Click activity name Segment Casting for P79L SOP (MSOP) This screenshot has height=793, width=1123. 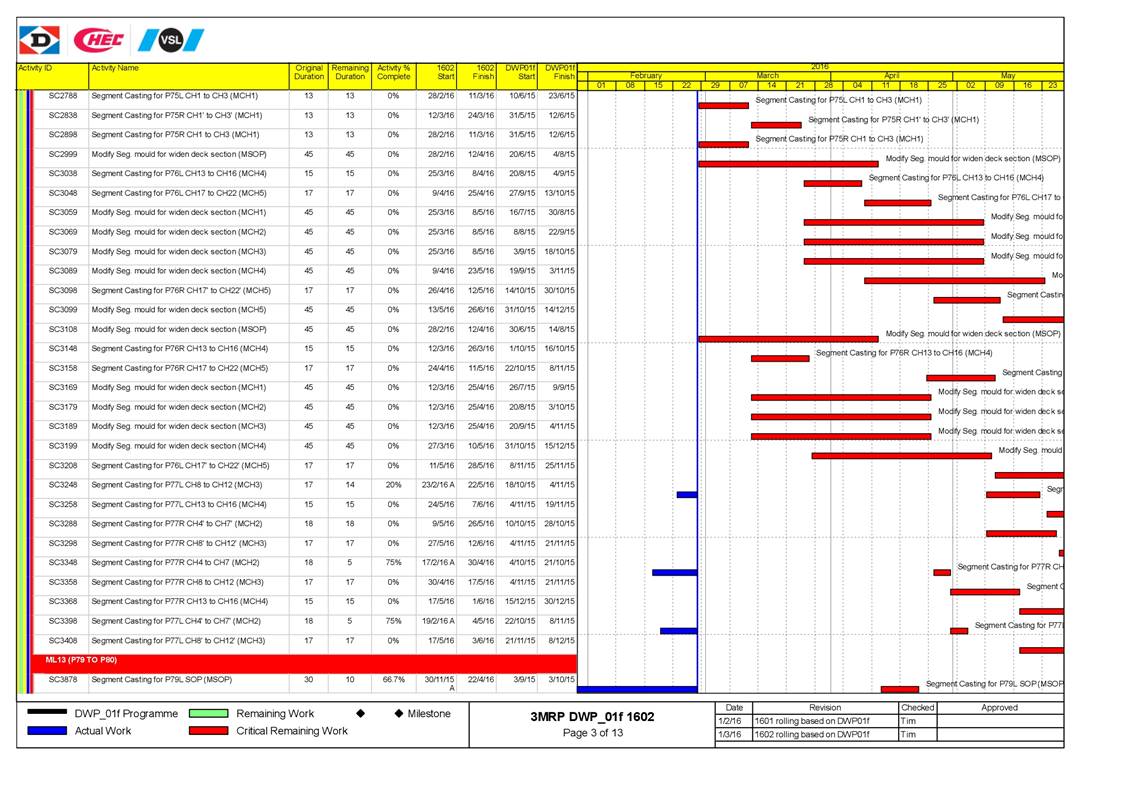162,679
